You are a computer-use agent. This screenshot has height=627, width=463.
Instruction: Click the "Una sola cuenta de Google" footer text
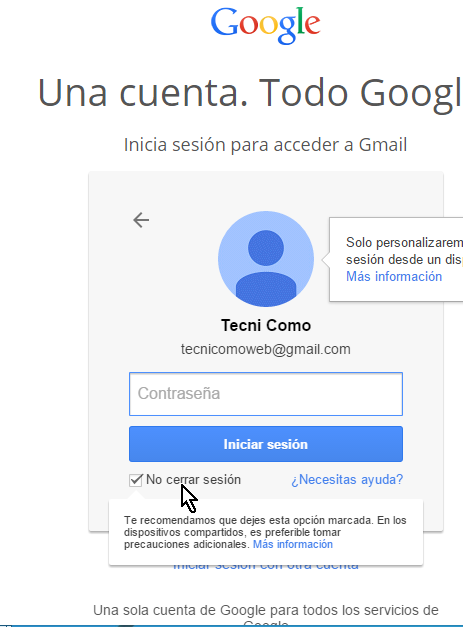pyautogui.click(x=266, y=614)
